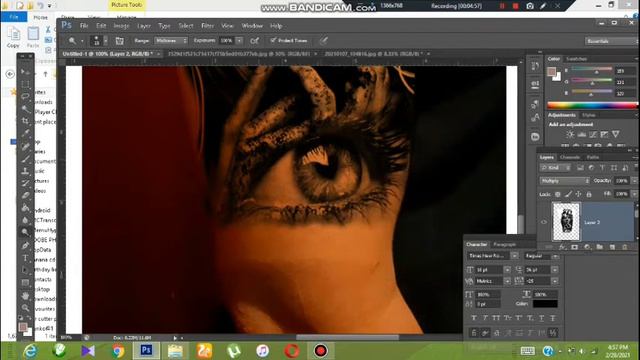This screenshot has width=640, height=360.
Task: Enable airbrush mode in options bar
Action: 254,40
